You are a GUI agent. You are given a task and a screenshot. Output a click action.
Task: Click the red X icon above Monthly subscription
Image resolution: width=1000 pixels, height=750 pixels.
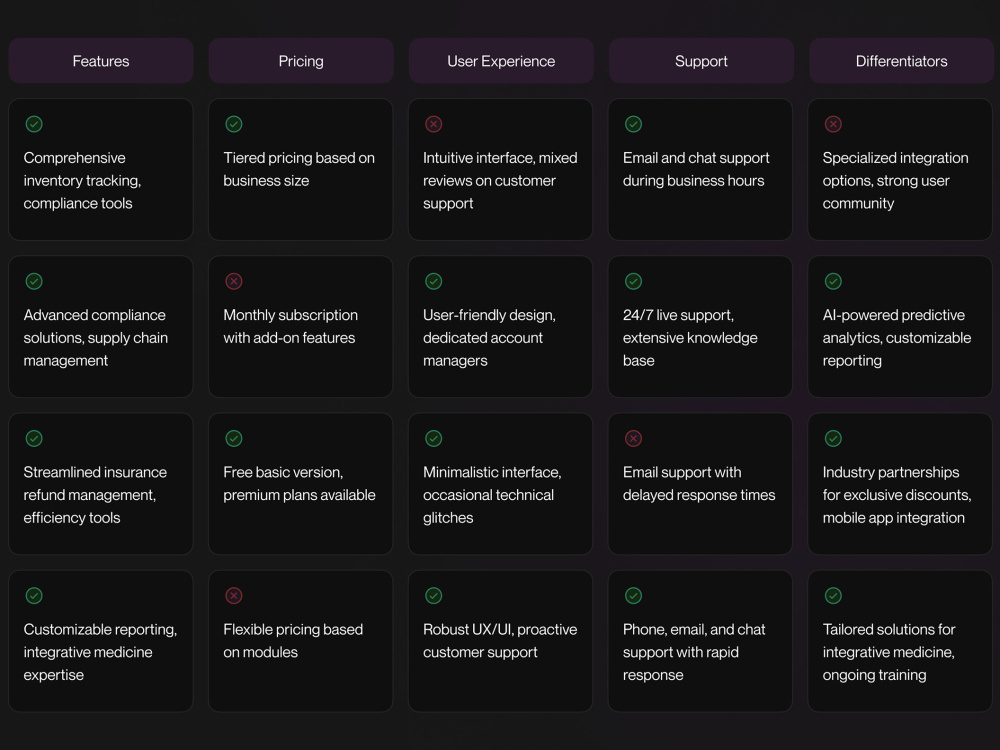coord(234,281)
